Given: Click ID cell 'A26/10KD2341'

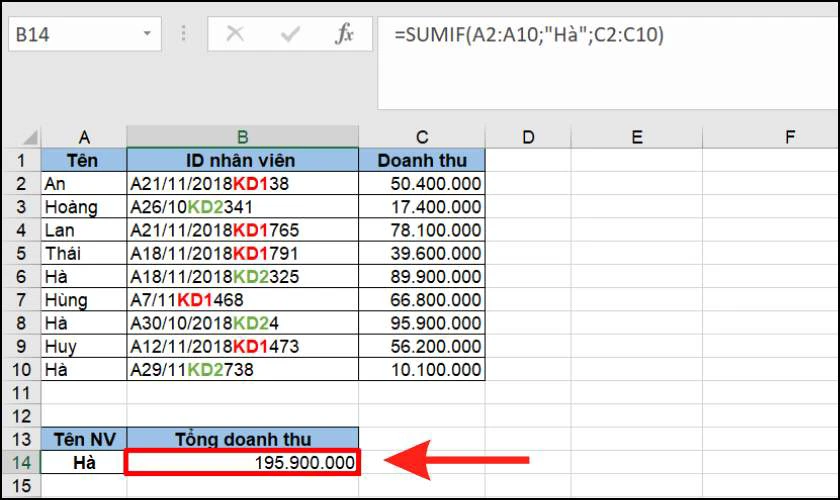Looking at the screenshot, I should pos(243,207).
